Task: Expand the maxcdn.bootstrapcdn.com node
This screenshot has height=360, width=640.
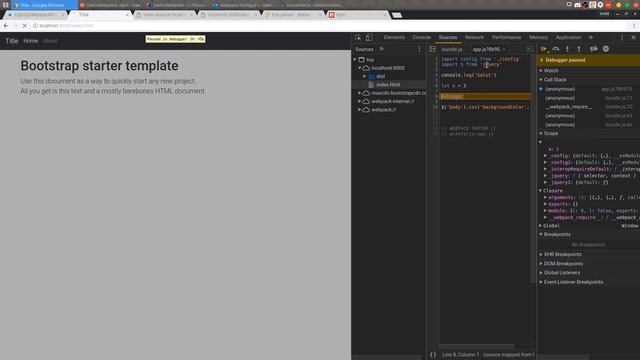Action: pos(360,93)
